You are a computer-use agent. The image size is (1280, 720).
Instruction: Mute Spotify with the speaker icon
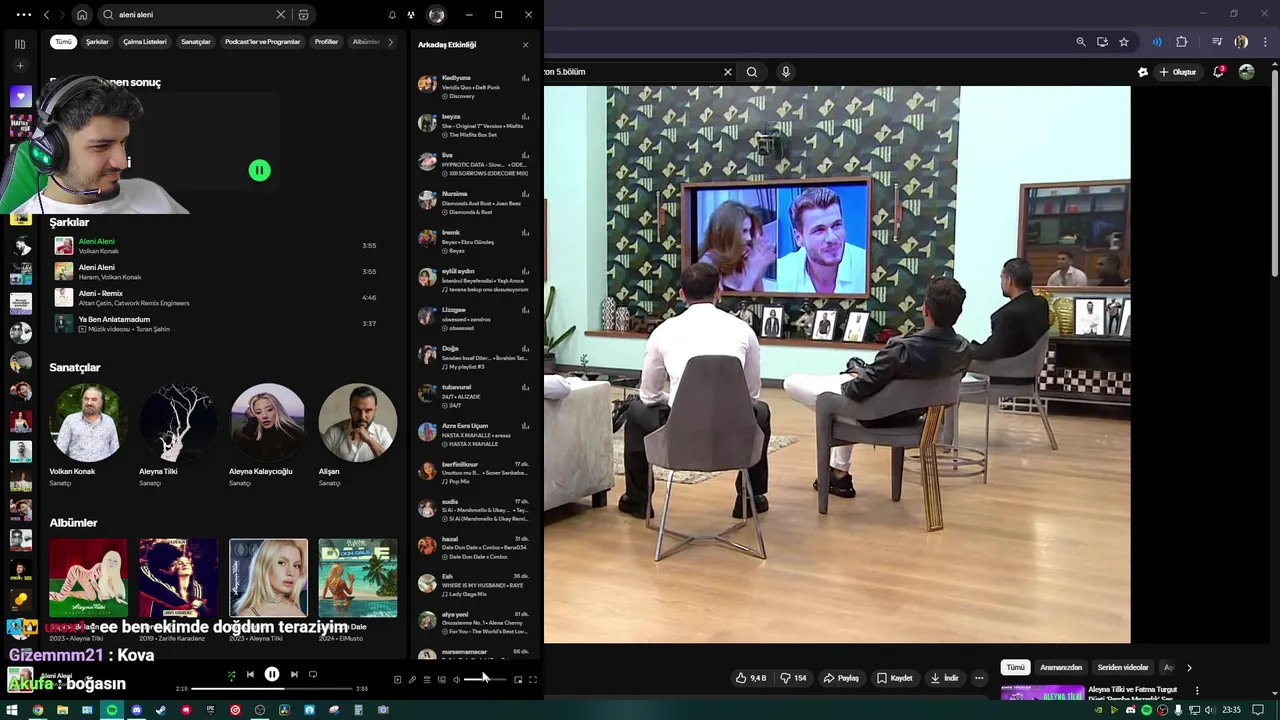pyautogui.click(x=456, y=680)
